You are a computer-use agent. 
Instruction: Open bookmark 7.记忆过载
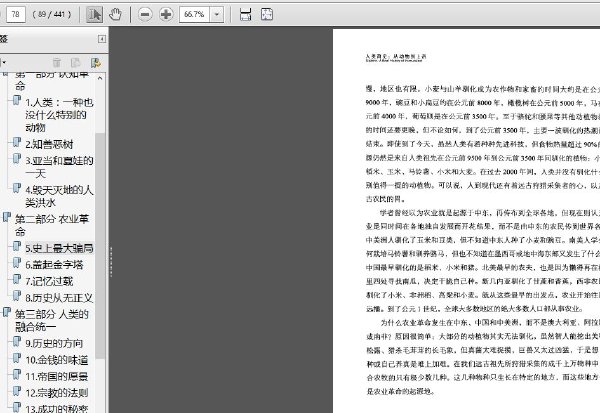click(x=49, y=281)
